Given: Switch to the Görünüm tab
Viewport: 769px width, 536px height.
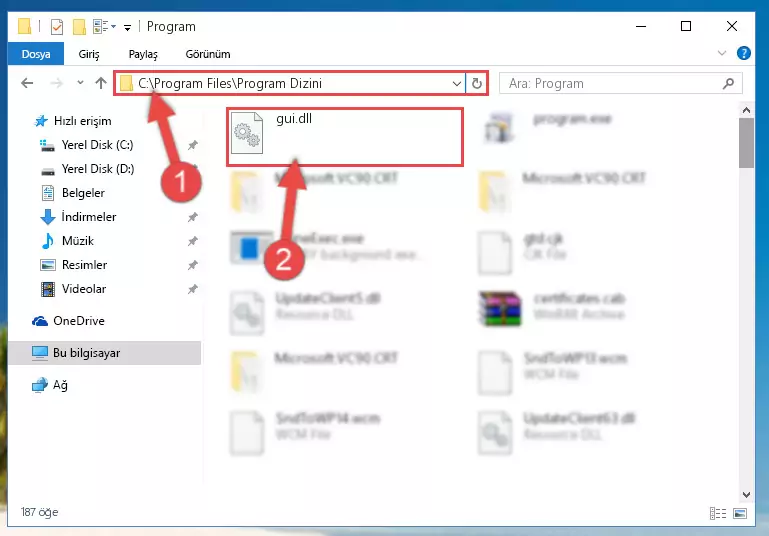Looking at the screenshot, I should pyautogui.click(x=207, y=54).
